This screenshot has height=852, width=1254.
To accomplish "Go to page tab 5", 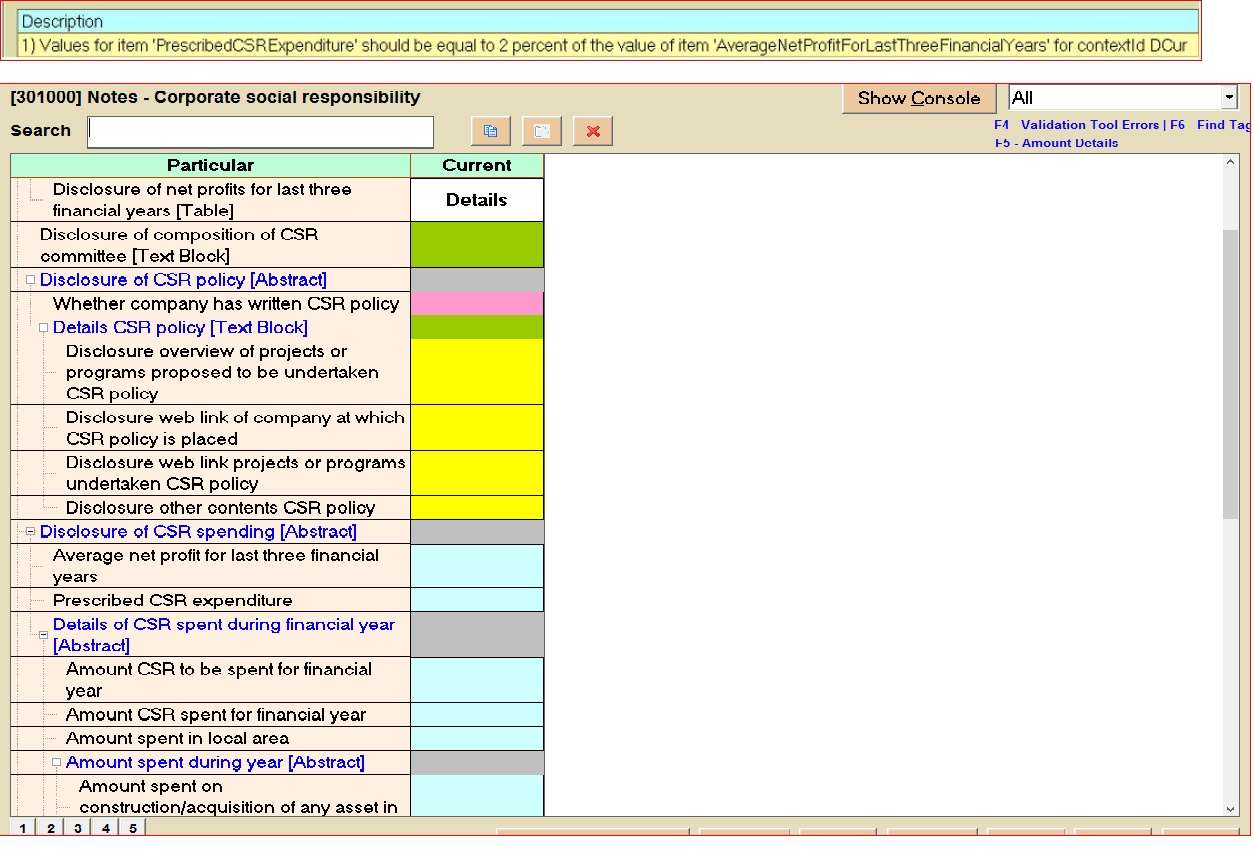I will pyautogui.click(x=132, y=828).
